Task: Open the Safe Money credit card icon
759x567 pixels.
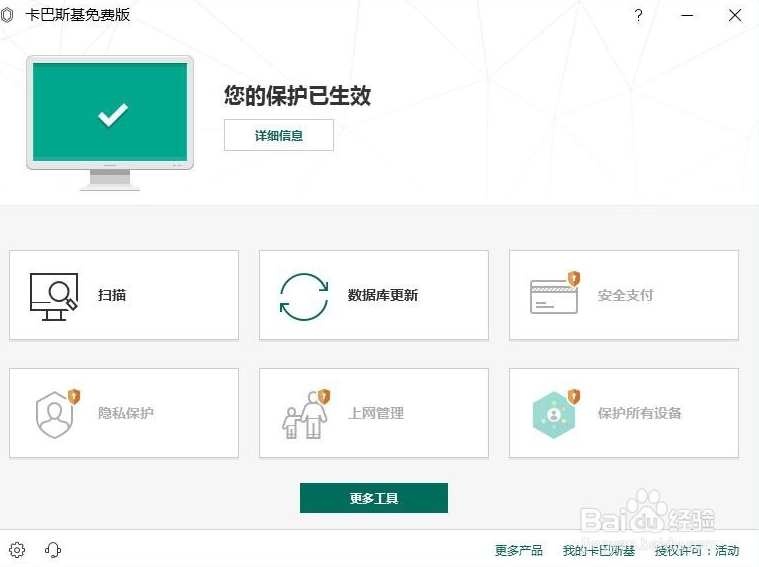Action: pyautogui.click(x=555, y=293)
